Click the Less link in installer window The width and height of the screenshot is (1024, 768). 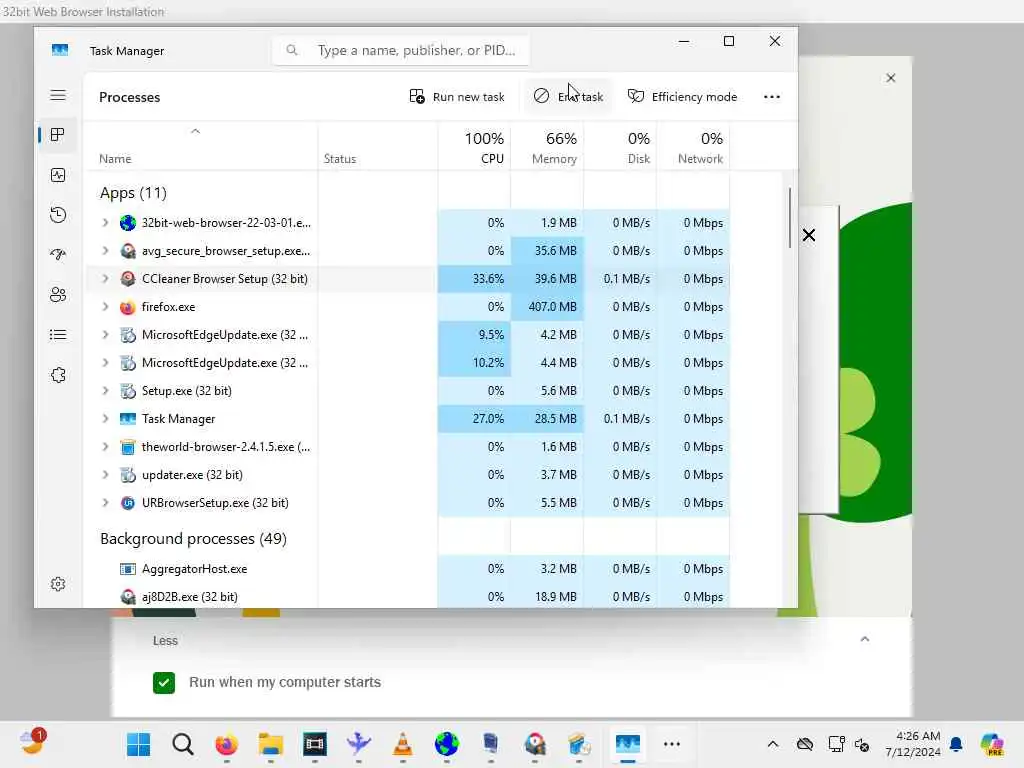165,641
